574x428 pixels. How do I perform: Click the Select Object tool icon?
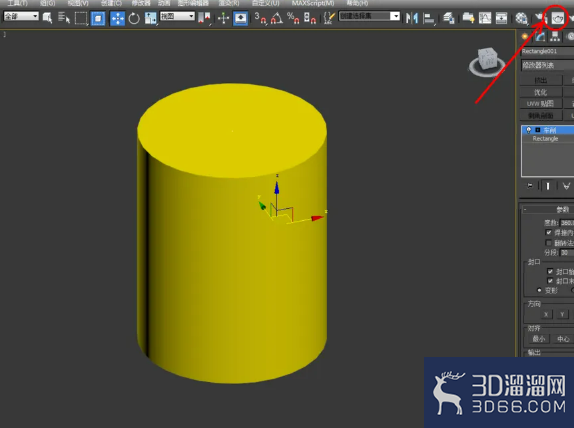pyautogui.click(x=47, y=18)
